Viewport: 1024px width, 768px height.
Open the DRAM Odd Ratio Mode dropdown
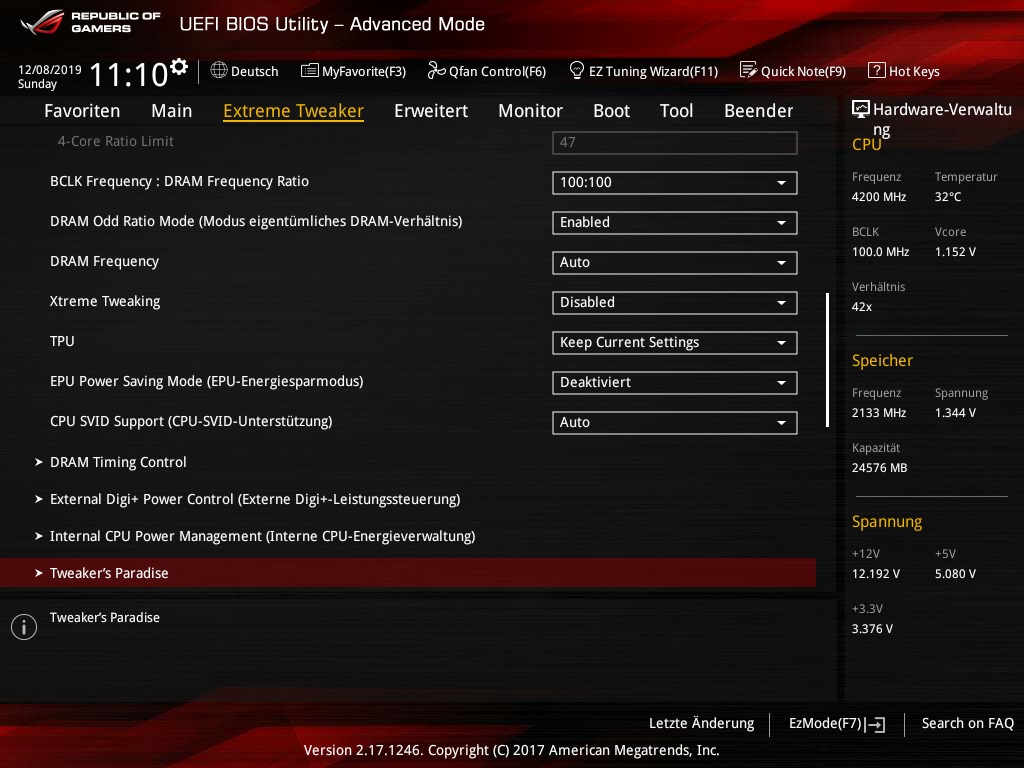[x=675, y=223]
